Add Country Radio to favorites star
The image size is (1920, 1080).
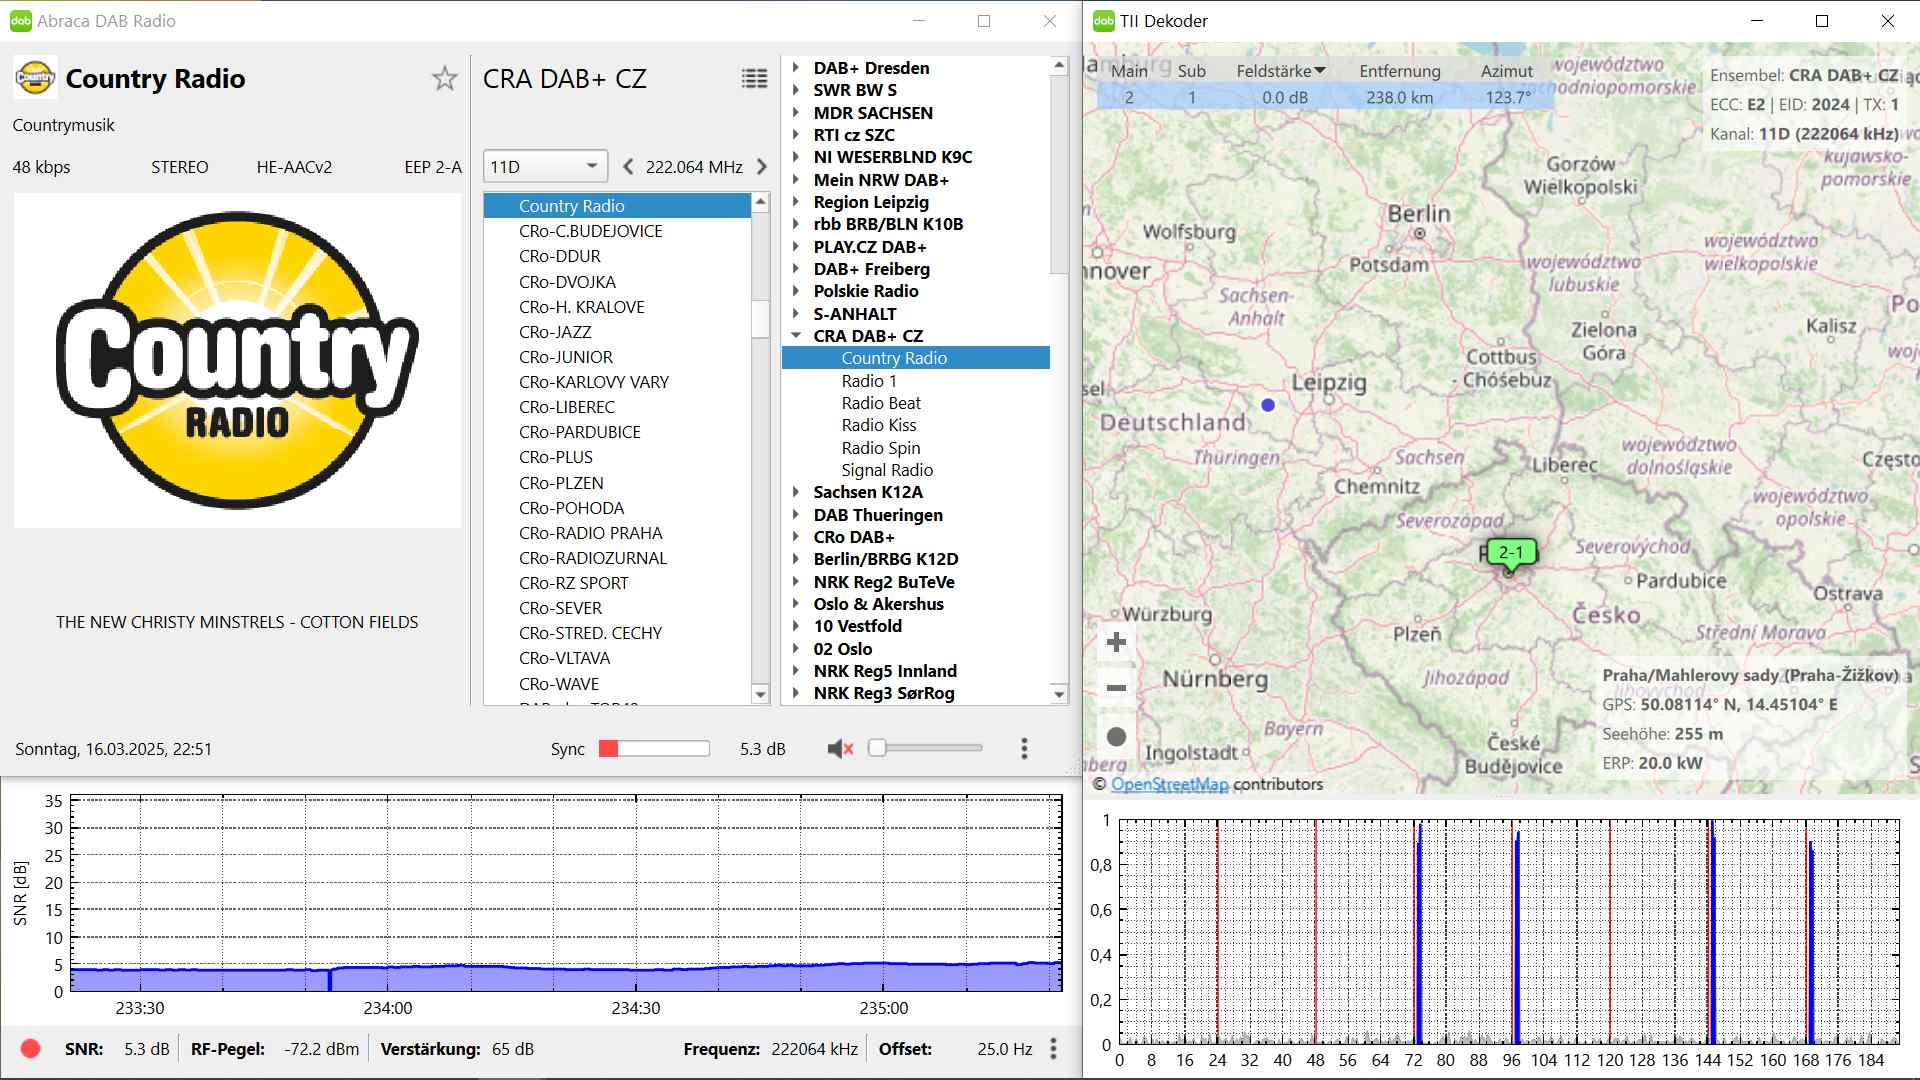445,79
